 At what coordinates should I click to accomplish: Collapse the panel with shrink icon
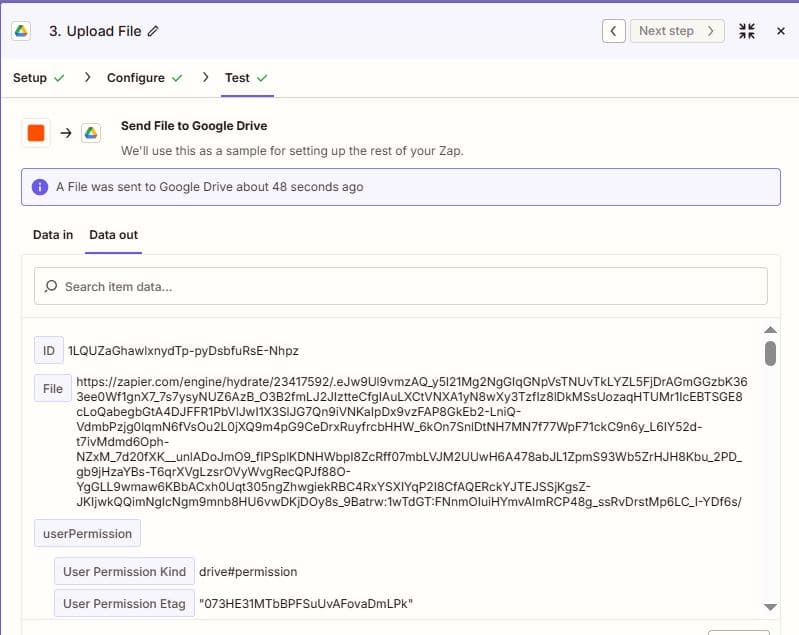(747, 31)
